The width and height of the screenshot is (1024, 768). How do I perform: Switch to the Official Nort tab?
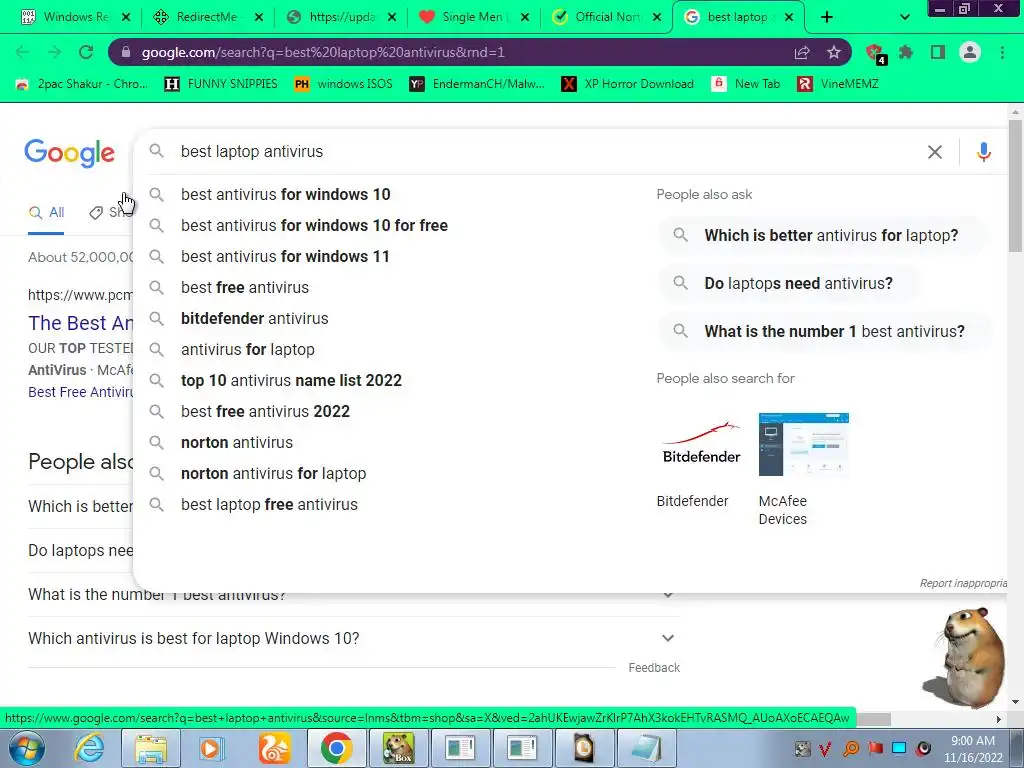tap(606, 17)
